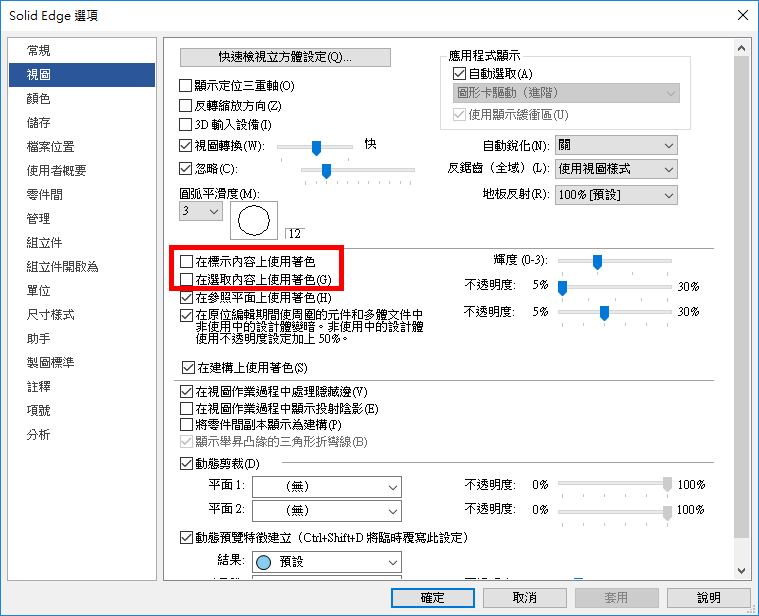Screen dimensions: 759x616
Task: Open 快速檢視立方體設定 dialog button
Action: [285, 57]
